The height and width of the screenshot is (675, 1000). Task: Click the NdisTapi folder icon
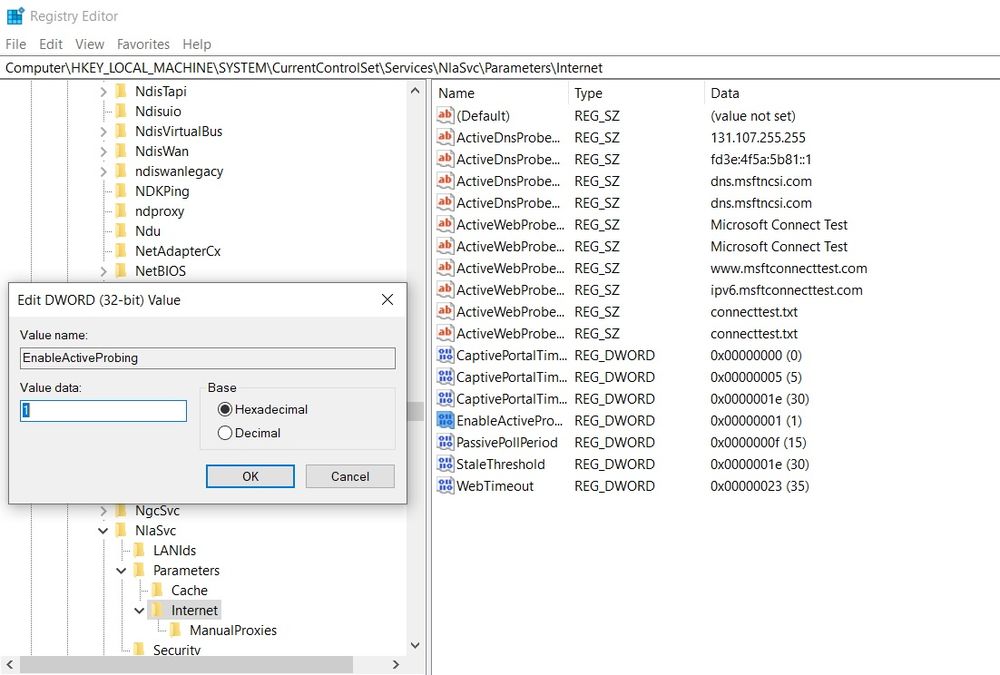pyautogui.click(x=121, y=91)
